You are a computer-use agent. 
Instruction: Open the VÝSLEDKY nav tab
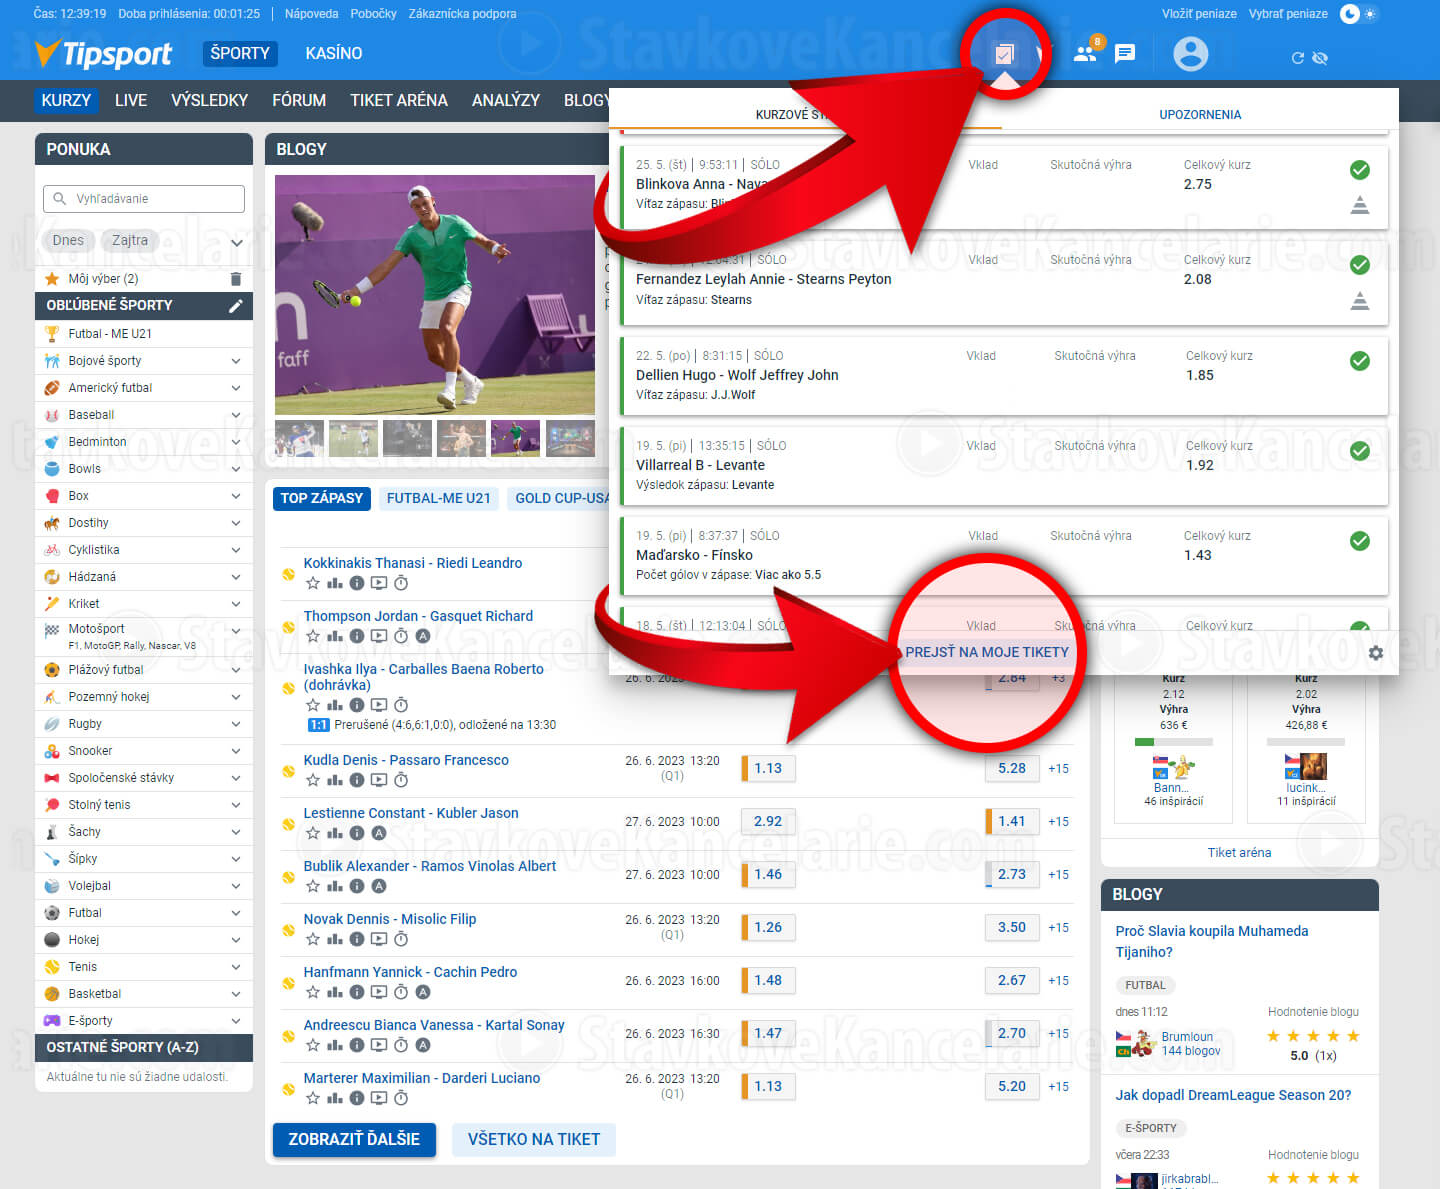coord(209,100)
